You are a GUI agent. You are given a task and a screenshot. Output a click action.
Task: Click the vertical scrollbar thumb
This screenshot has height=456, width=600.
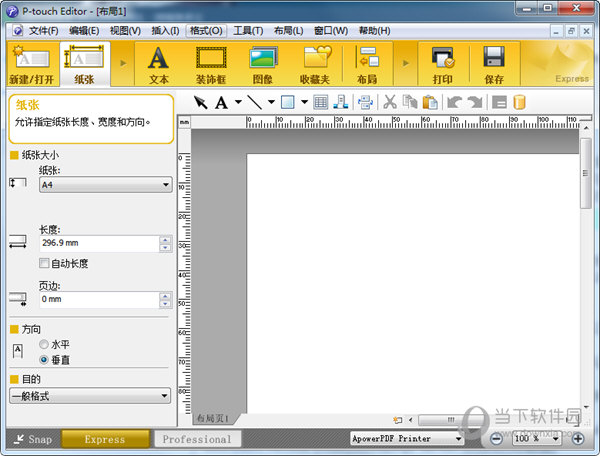click(585, 174)
